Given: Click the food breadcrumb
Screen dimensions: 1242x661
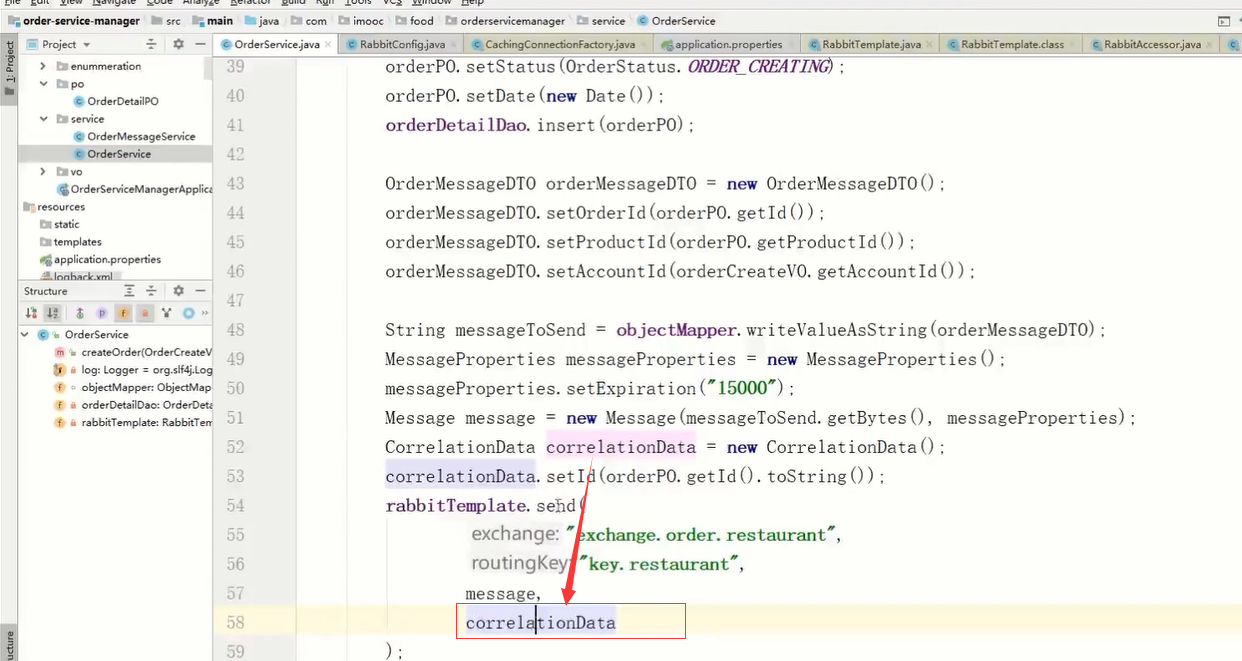Looking at the screenshot, I should [x=414, y=20].
